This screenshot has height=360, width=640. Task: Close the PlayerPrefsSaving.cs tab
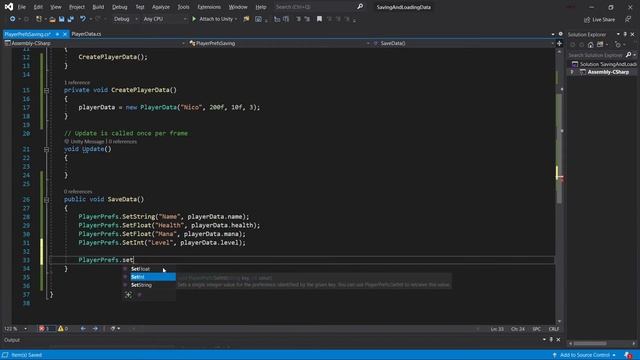click(x=64, y=34)
